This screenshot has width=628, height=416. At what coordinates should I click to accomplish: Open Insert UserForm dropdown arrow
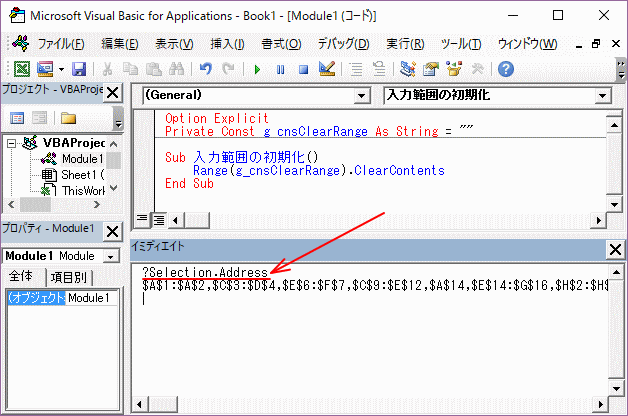[x=61, y=69]
